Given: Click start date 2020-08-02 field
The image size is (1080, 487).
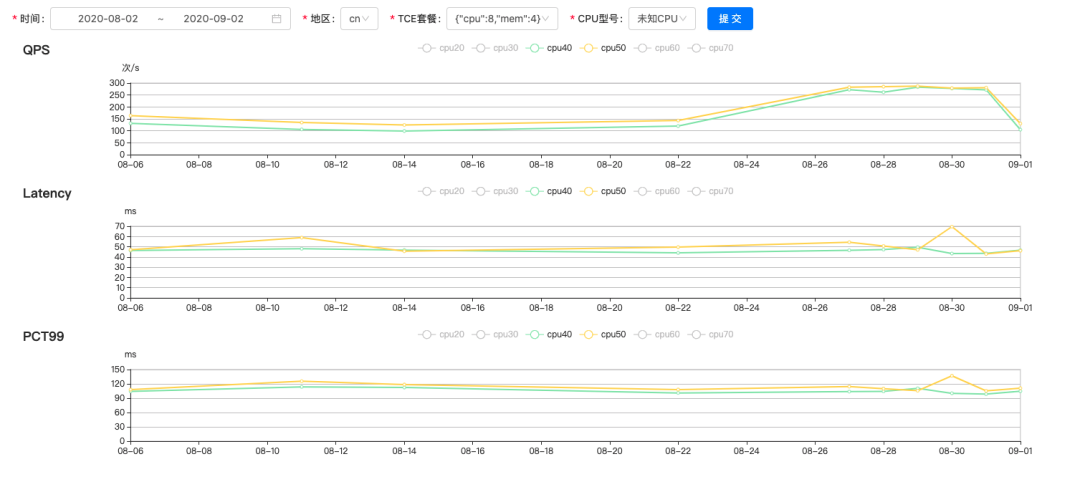Looking at the screenshot, I should (107, 19).
